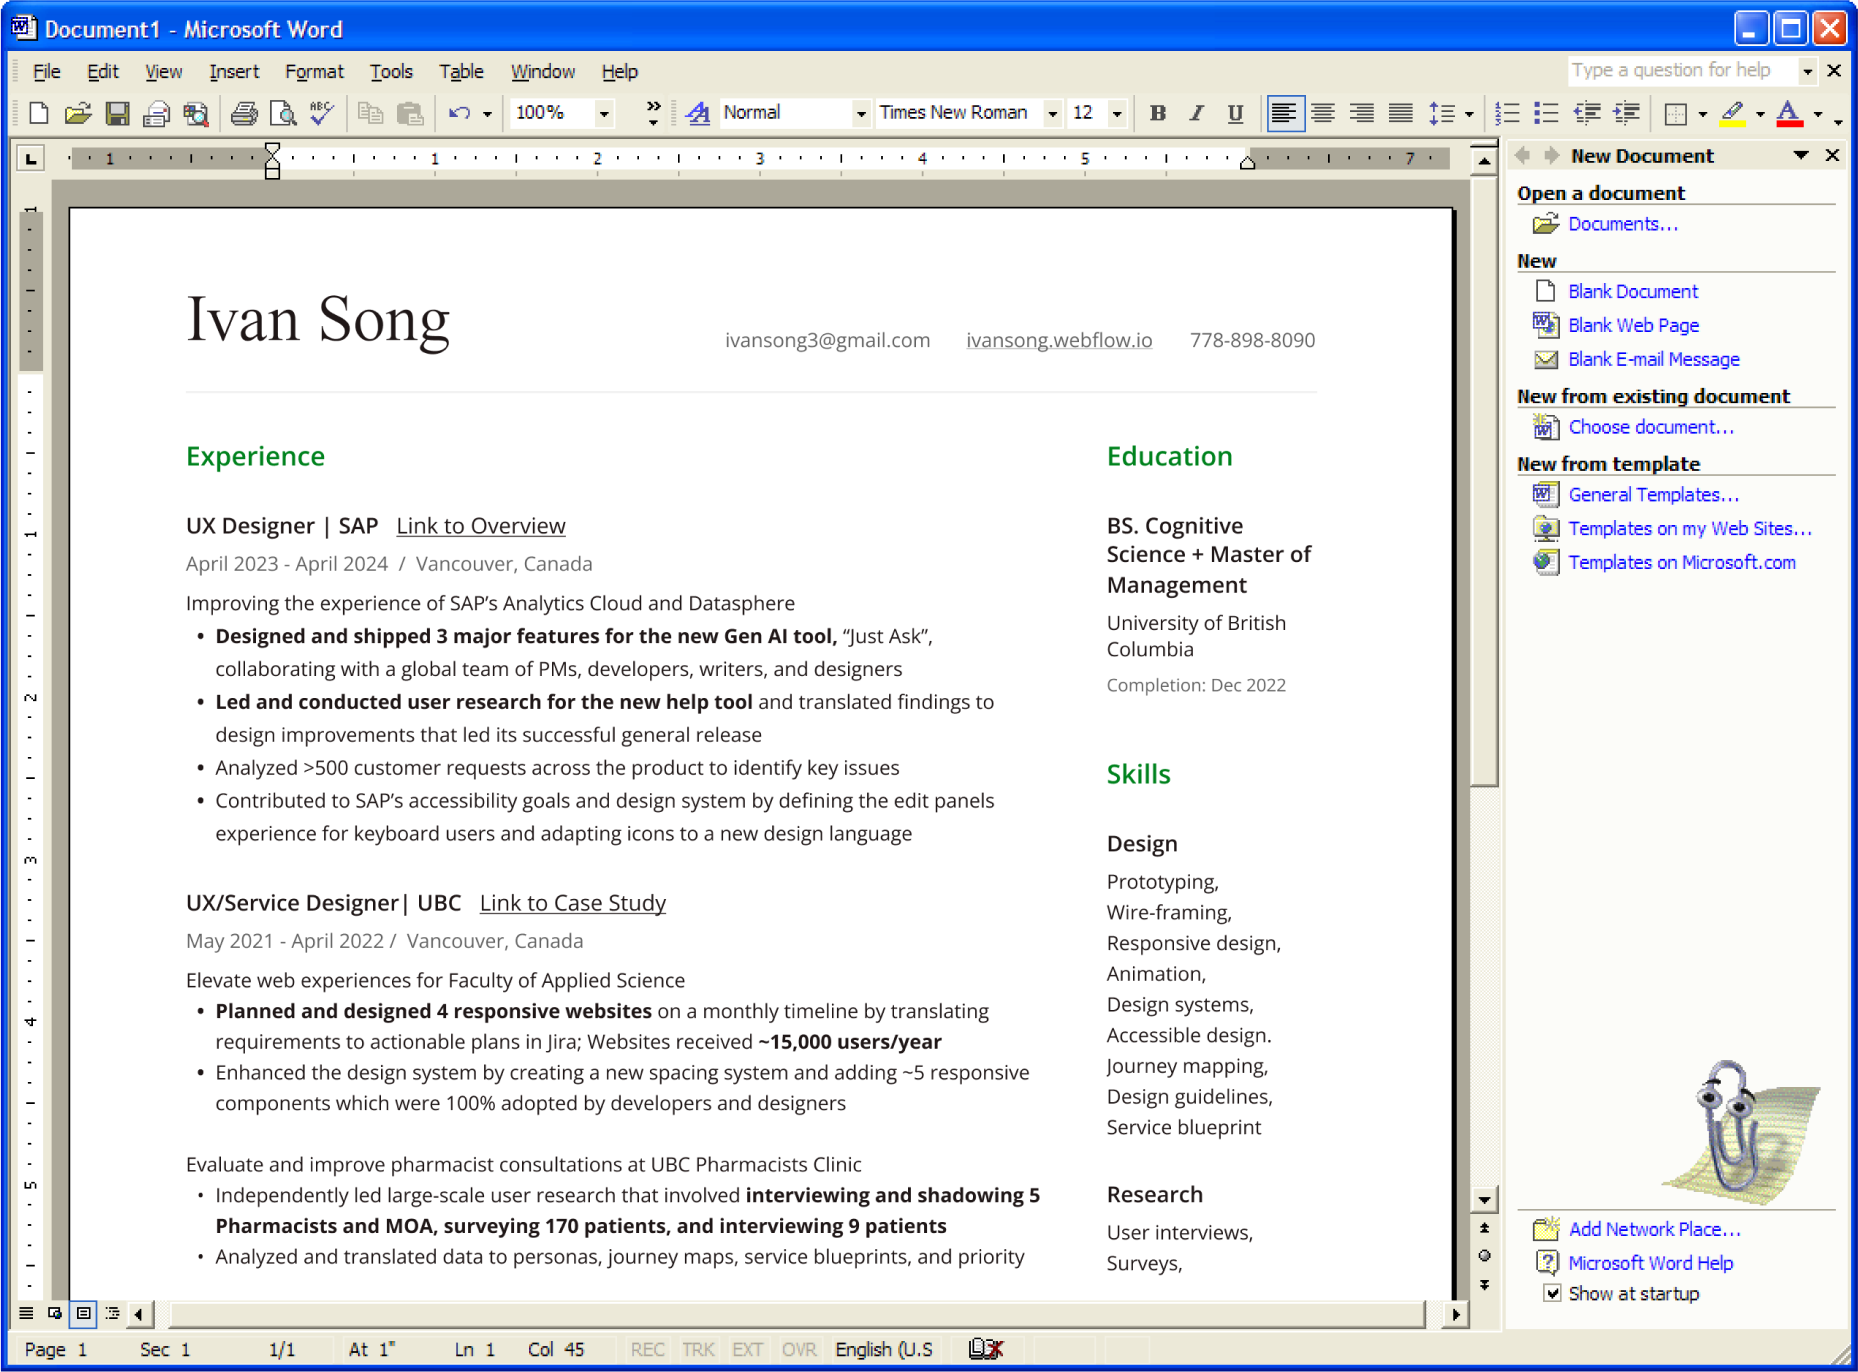Click Blank Document link
1858x1372 pixels.
1632,291
